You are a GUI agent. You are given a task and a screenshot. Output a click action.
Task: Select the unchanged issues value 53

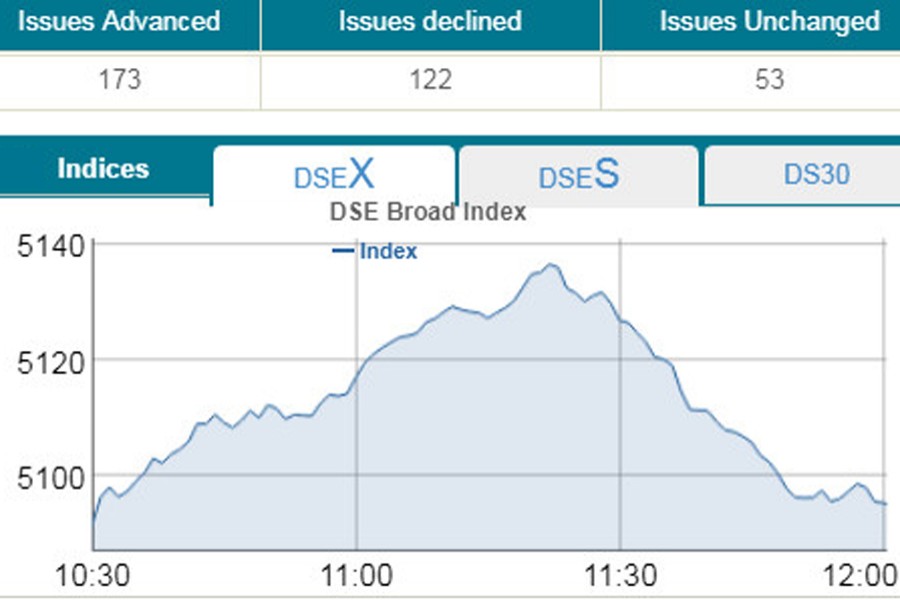tap(769, 80)
